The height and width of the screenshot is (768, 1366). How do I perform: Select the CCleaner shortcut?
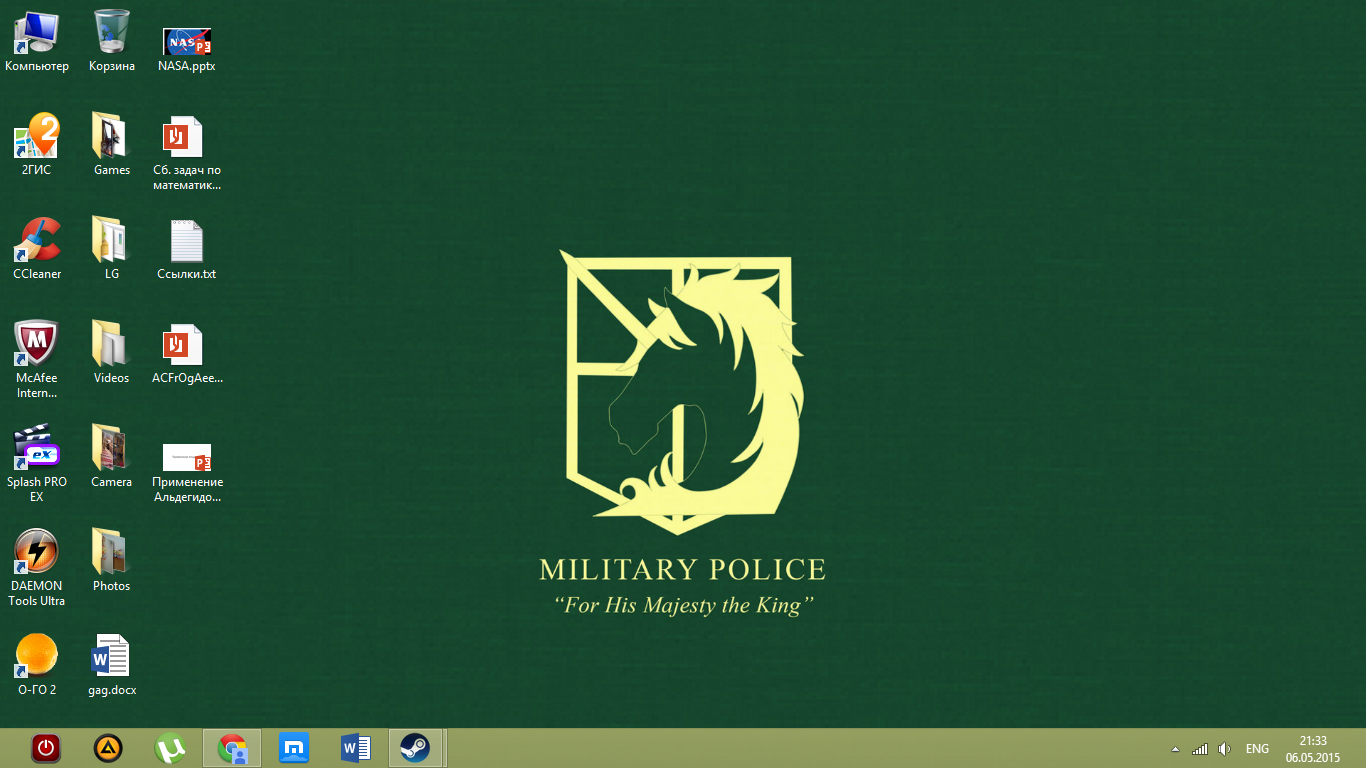(x=37, y=249)
